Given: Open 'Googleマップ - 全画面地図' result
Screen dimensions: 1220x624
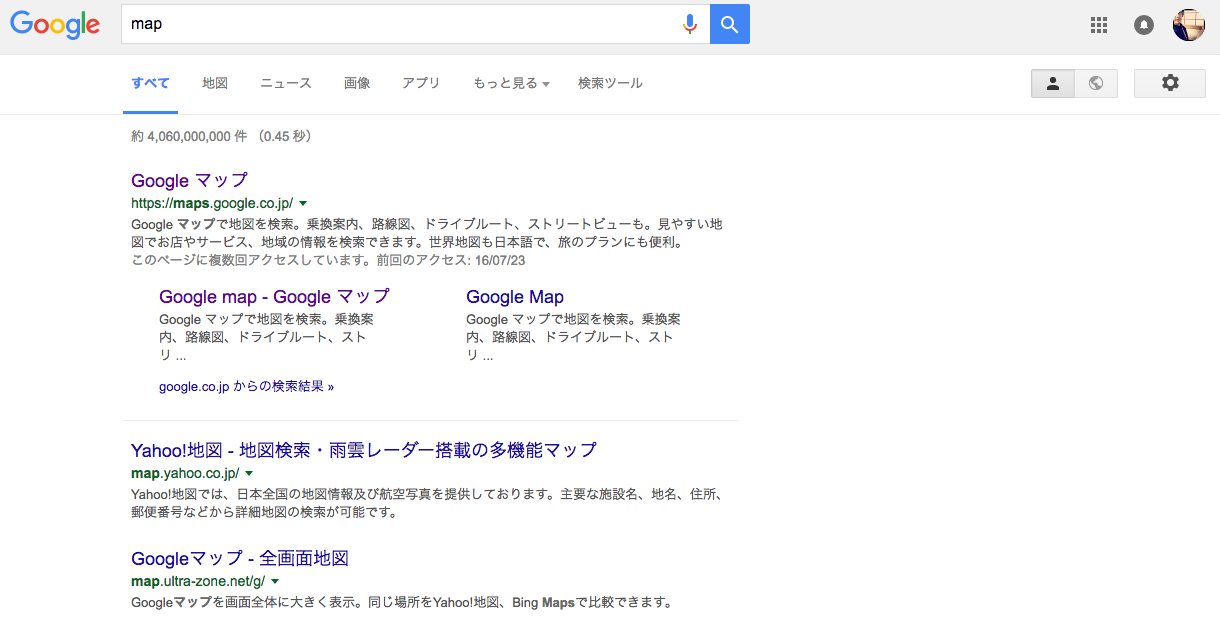Looking at the screenshot, I should point(240,558).
